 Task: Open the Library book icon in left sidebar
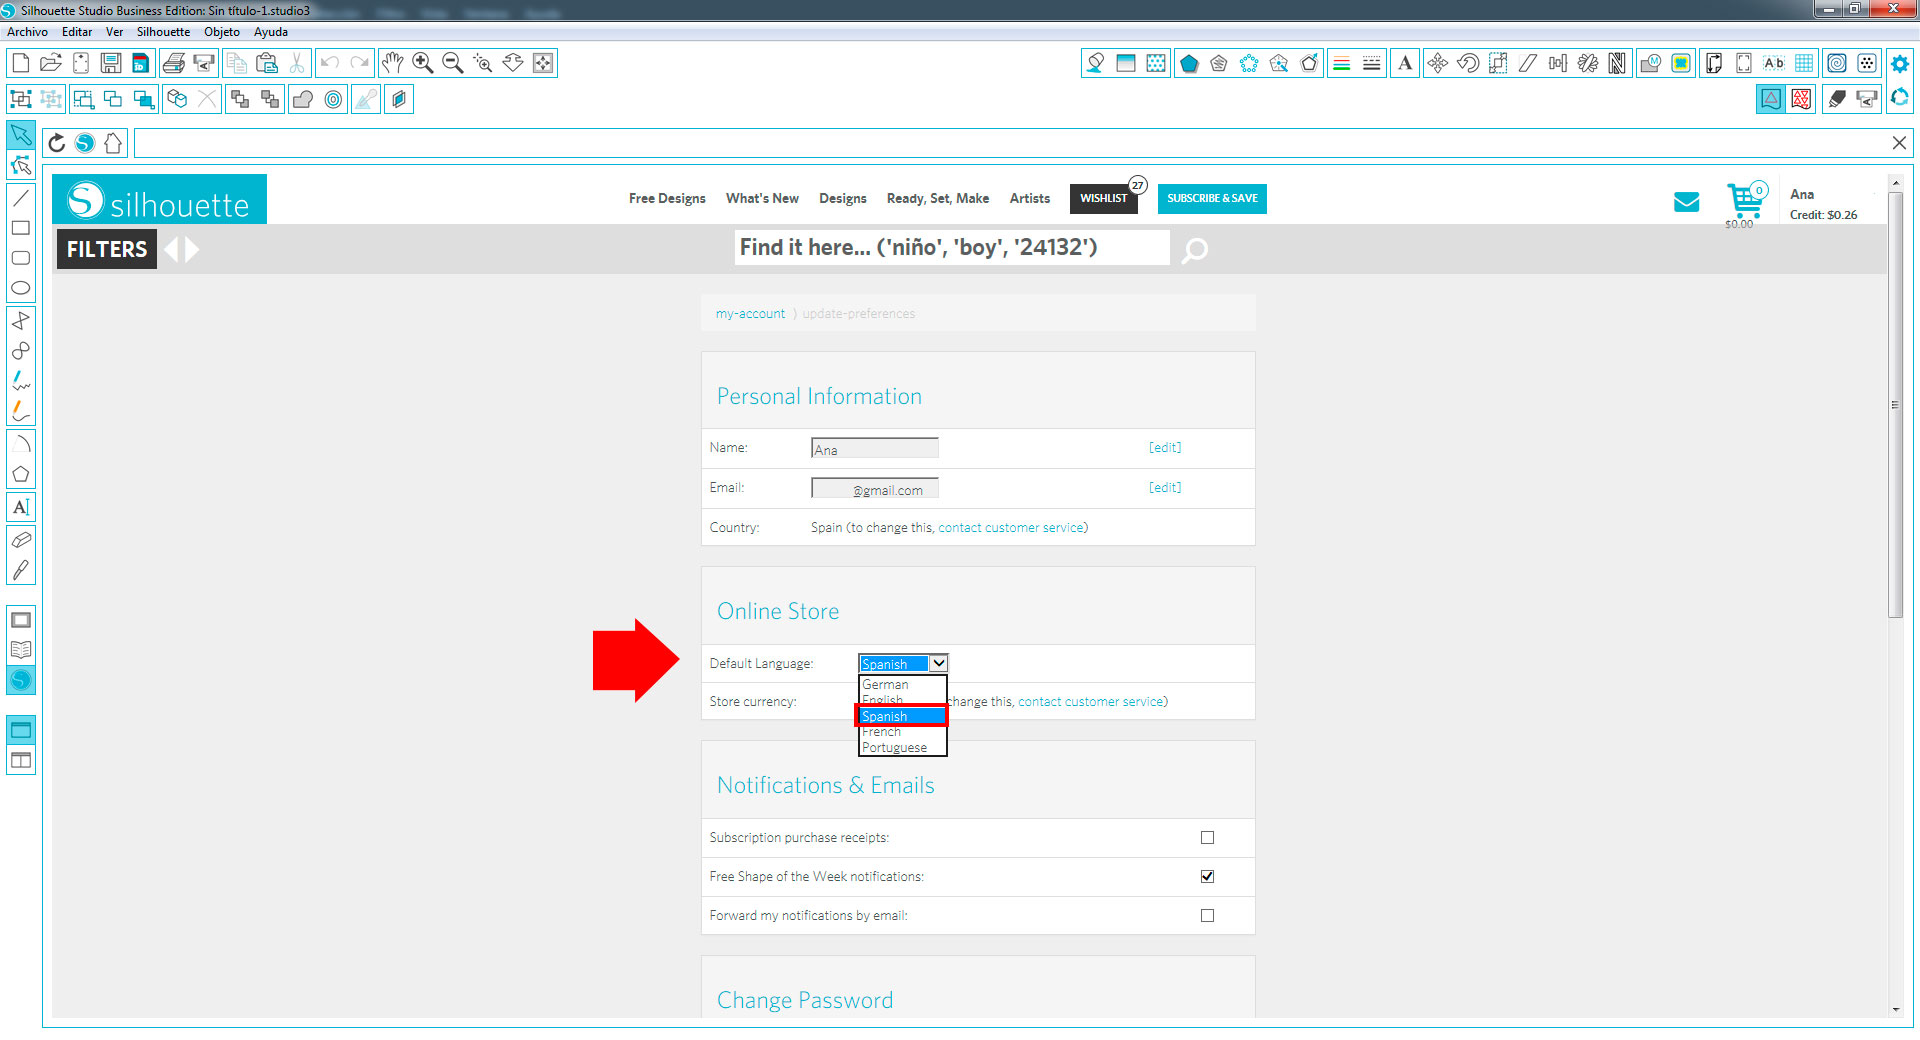point(20,650)
